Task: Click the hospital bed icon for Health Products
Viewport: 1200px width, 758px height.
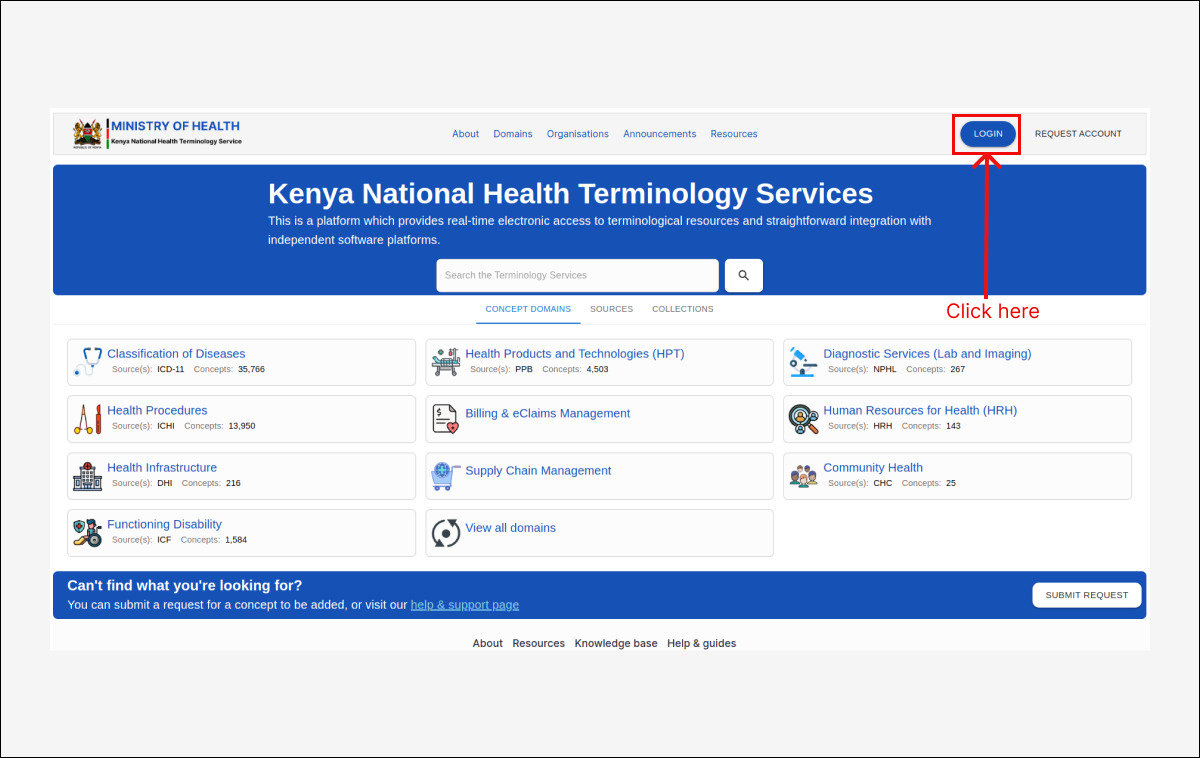Action: (x=446, y=362)
